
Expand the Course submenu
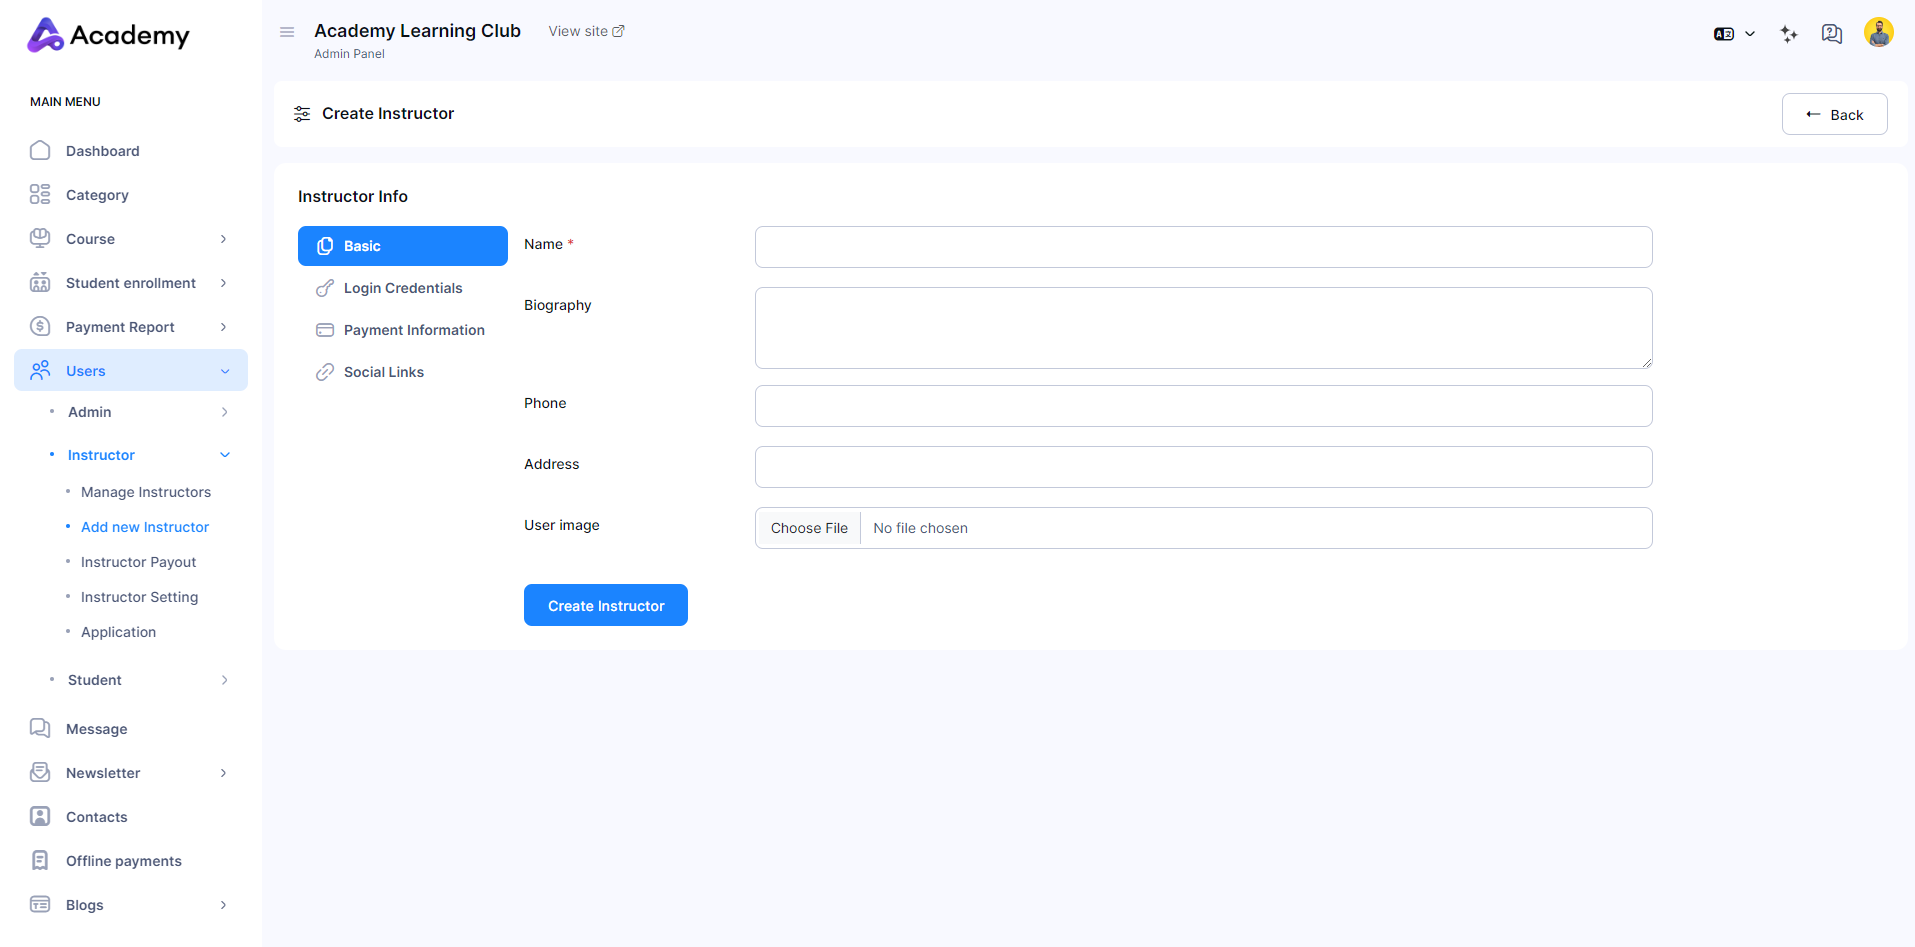coord(223,239)
